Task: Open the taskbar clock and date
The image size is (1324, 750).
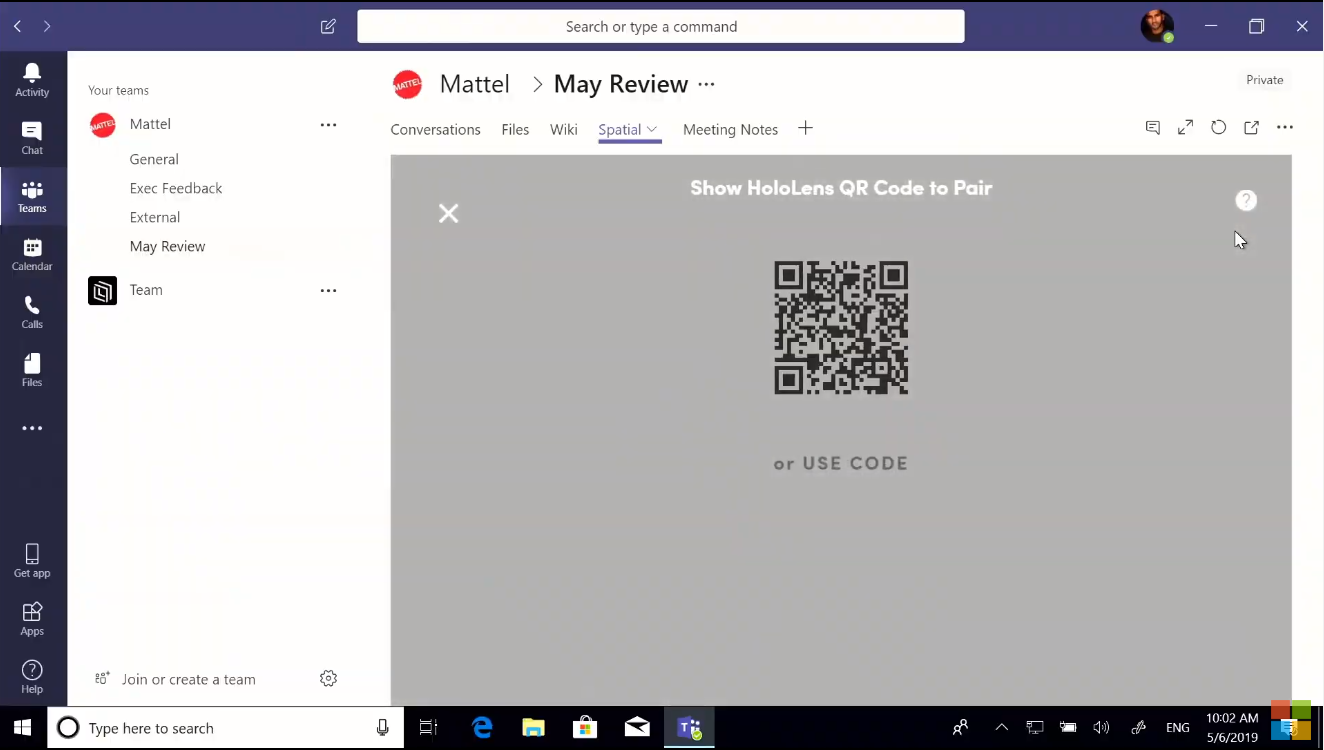Action: pos(1232,728)
